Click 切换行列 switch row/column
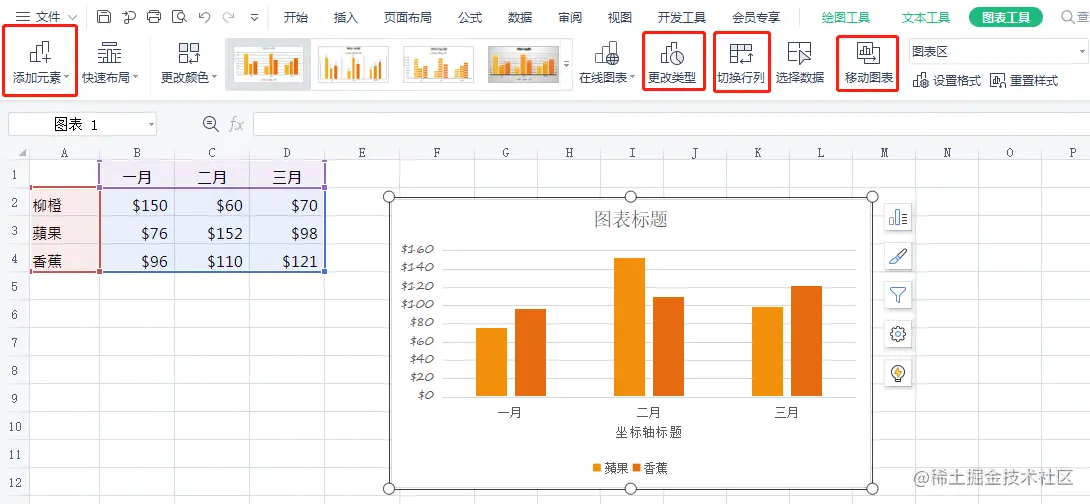This screenshot has width=1090, height=504. 741,62
